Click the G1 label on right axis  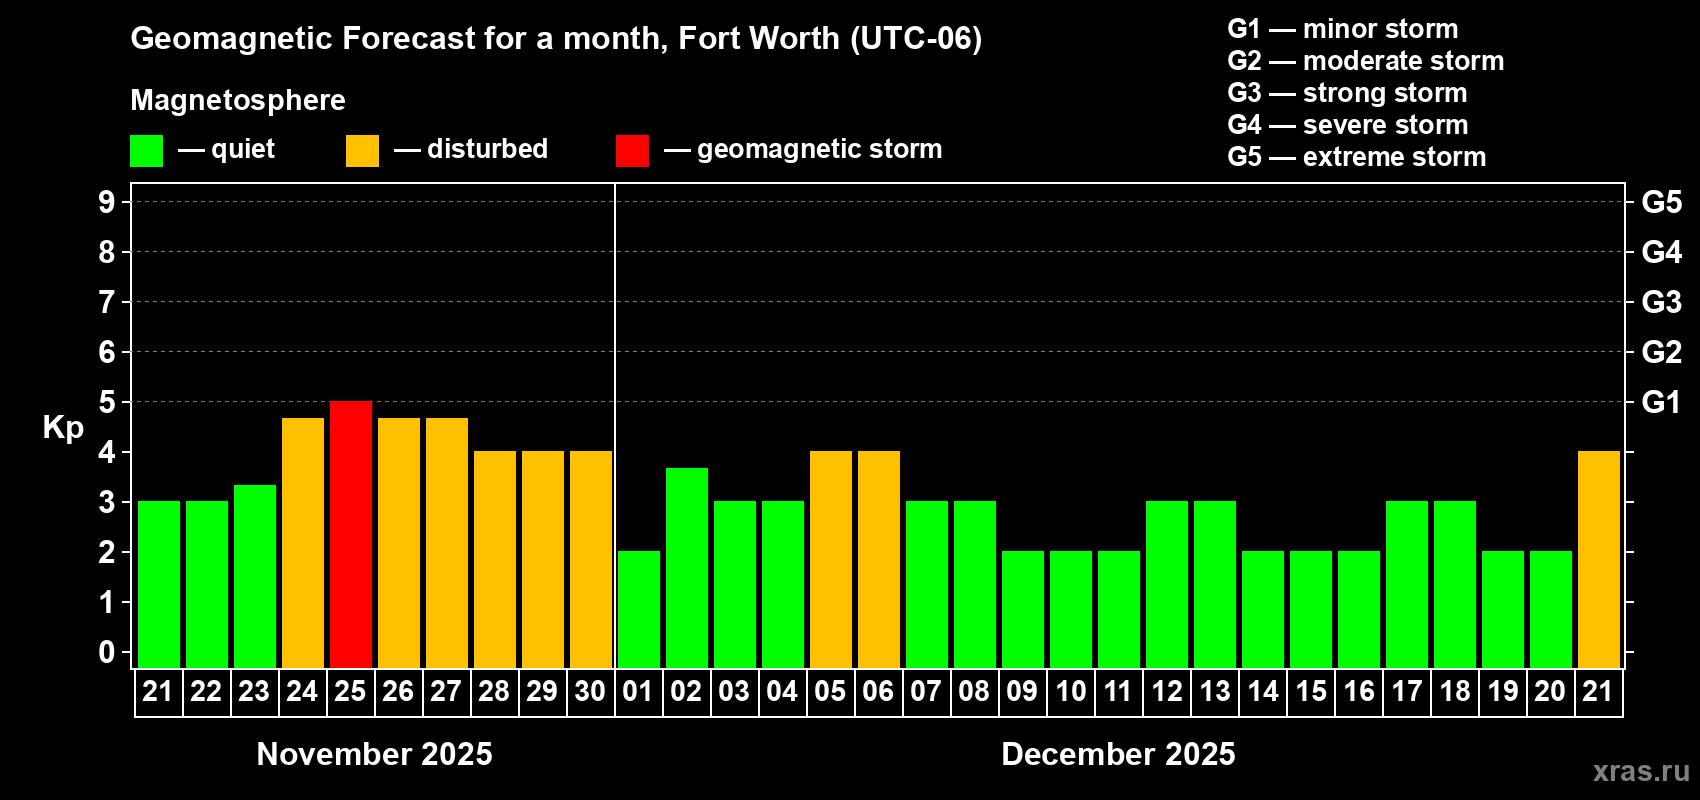point(1661,402)
